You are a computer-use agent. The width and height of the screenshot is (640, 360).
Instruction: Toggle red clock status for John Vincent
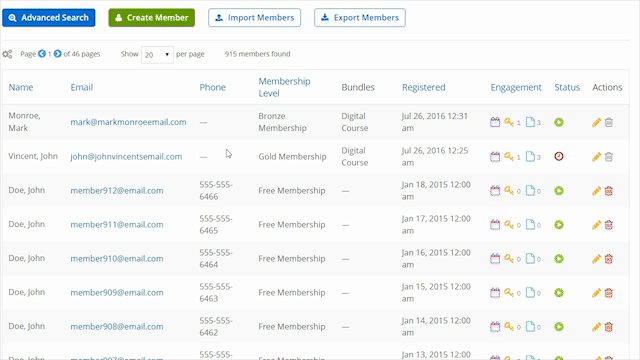click(559, 156)
